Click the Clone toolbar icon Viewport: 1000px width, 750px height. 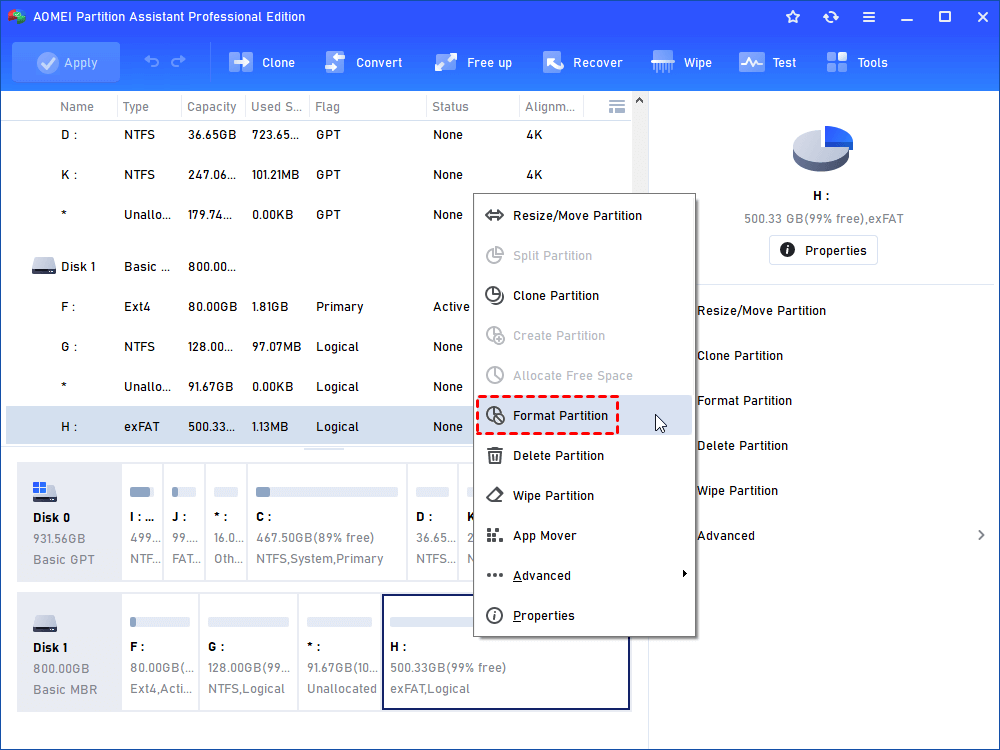pyautogui.click(x=241, y=62)
